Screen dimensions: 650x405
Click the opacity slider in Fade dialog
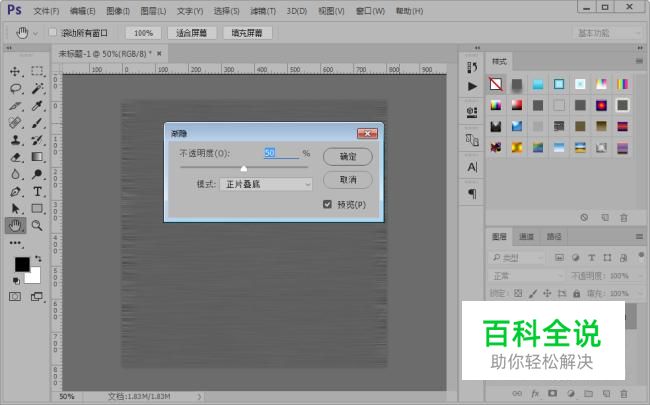click(244, 167)
